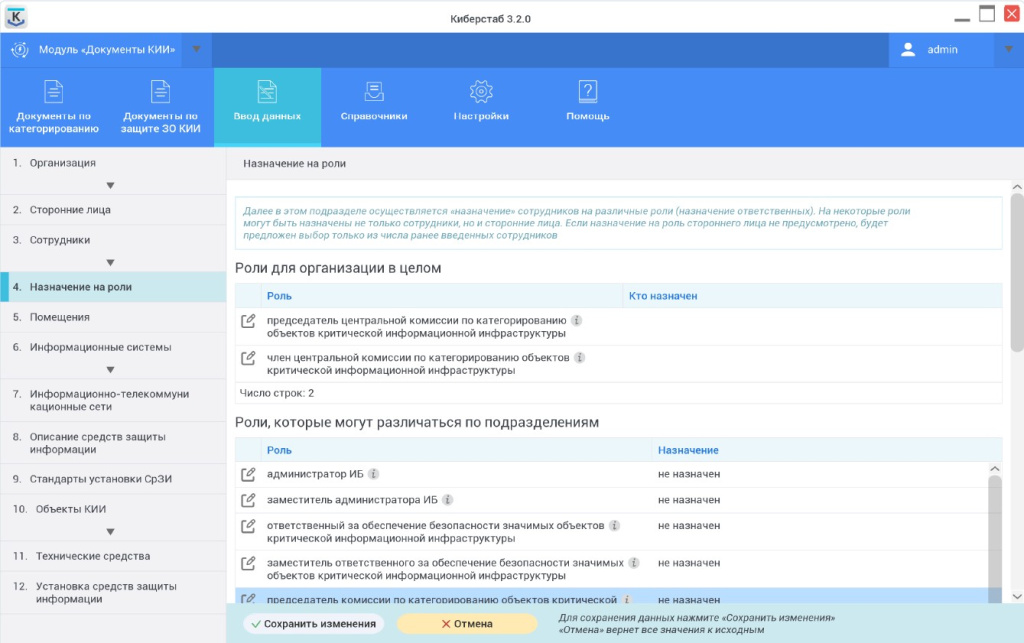
Task: Expand the «Модуль «Документы КИИ»» dropdown
Action: [197, 48]
